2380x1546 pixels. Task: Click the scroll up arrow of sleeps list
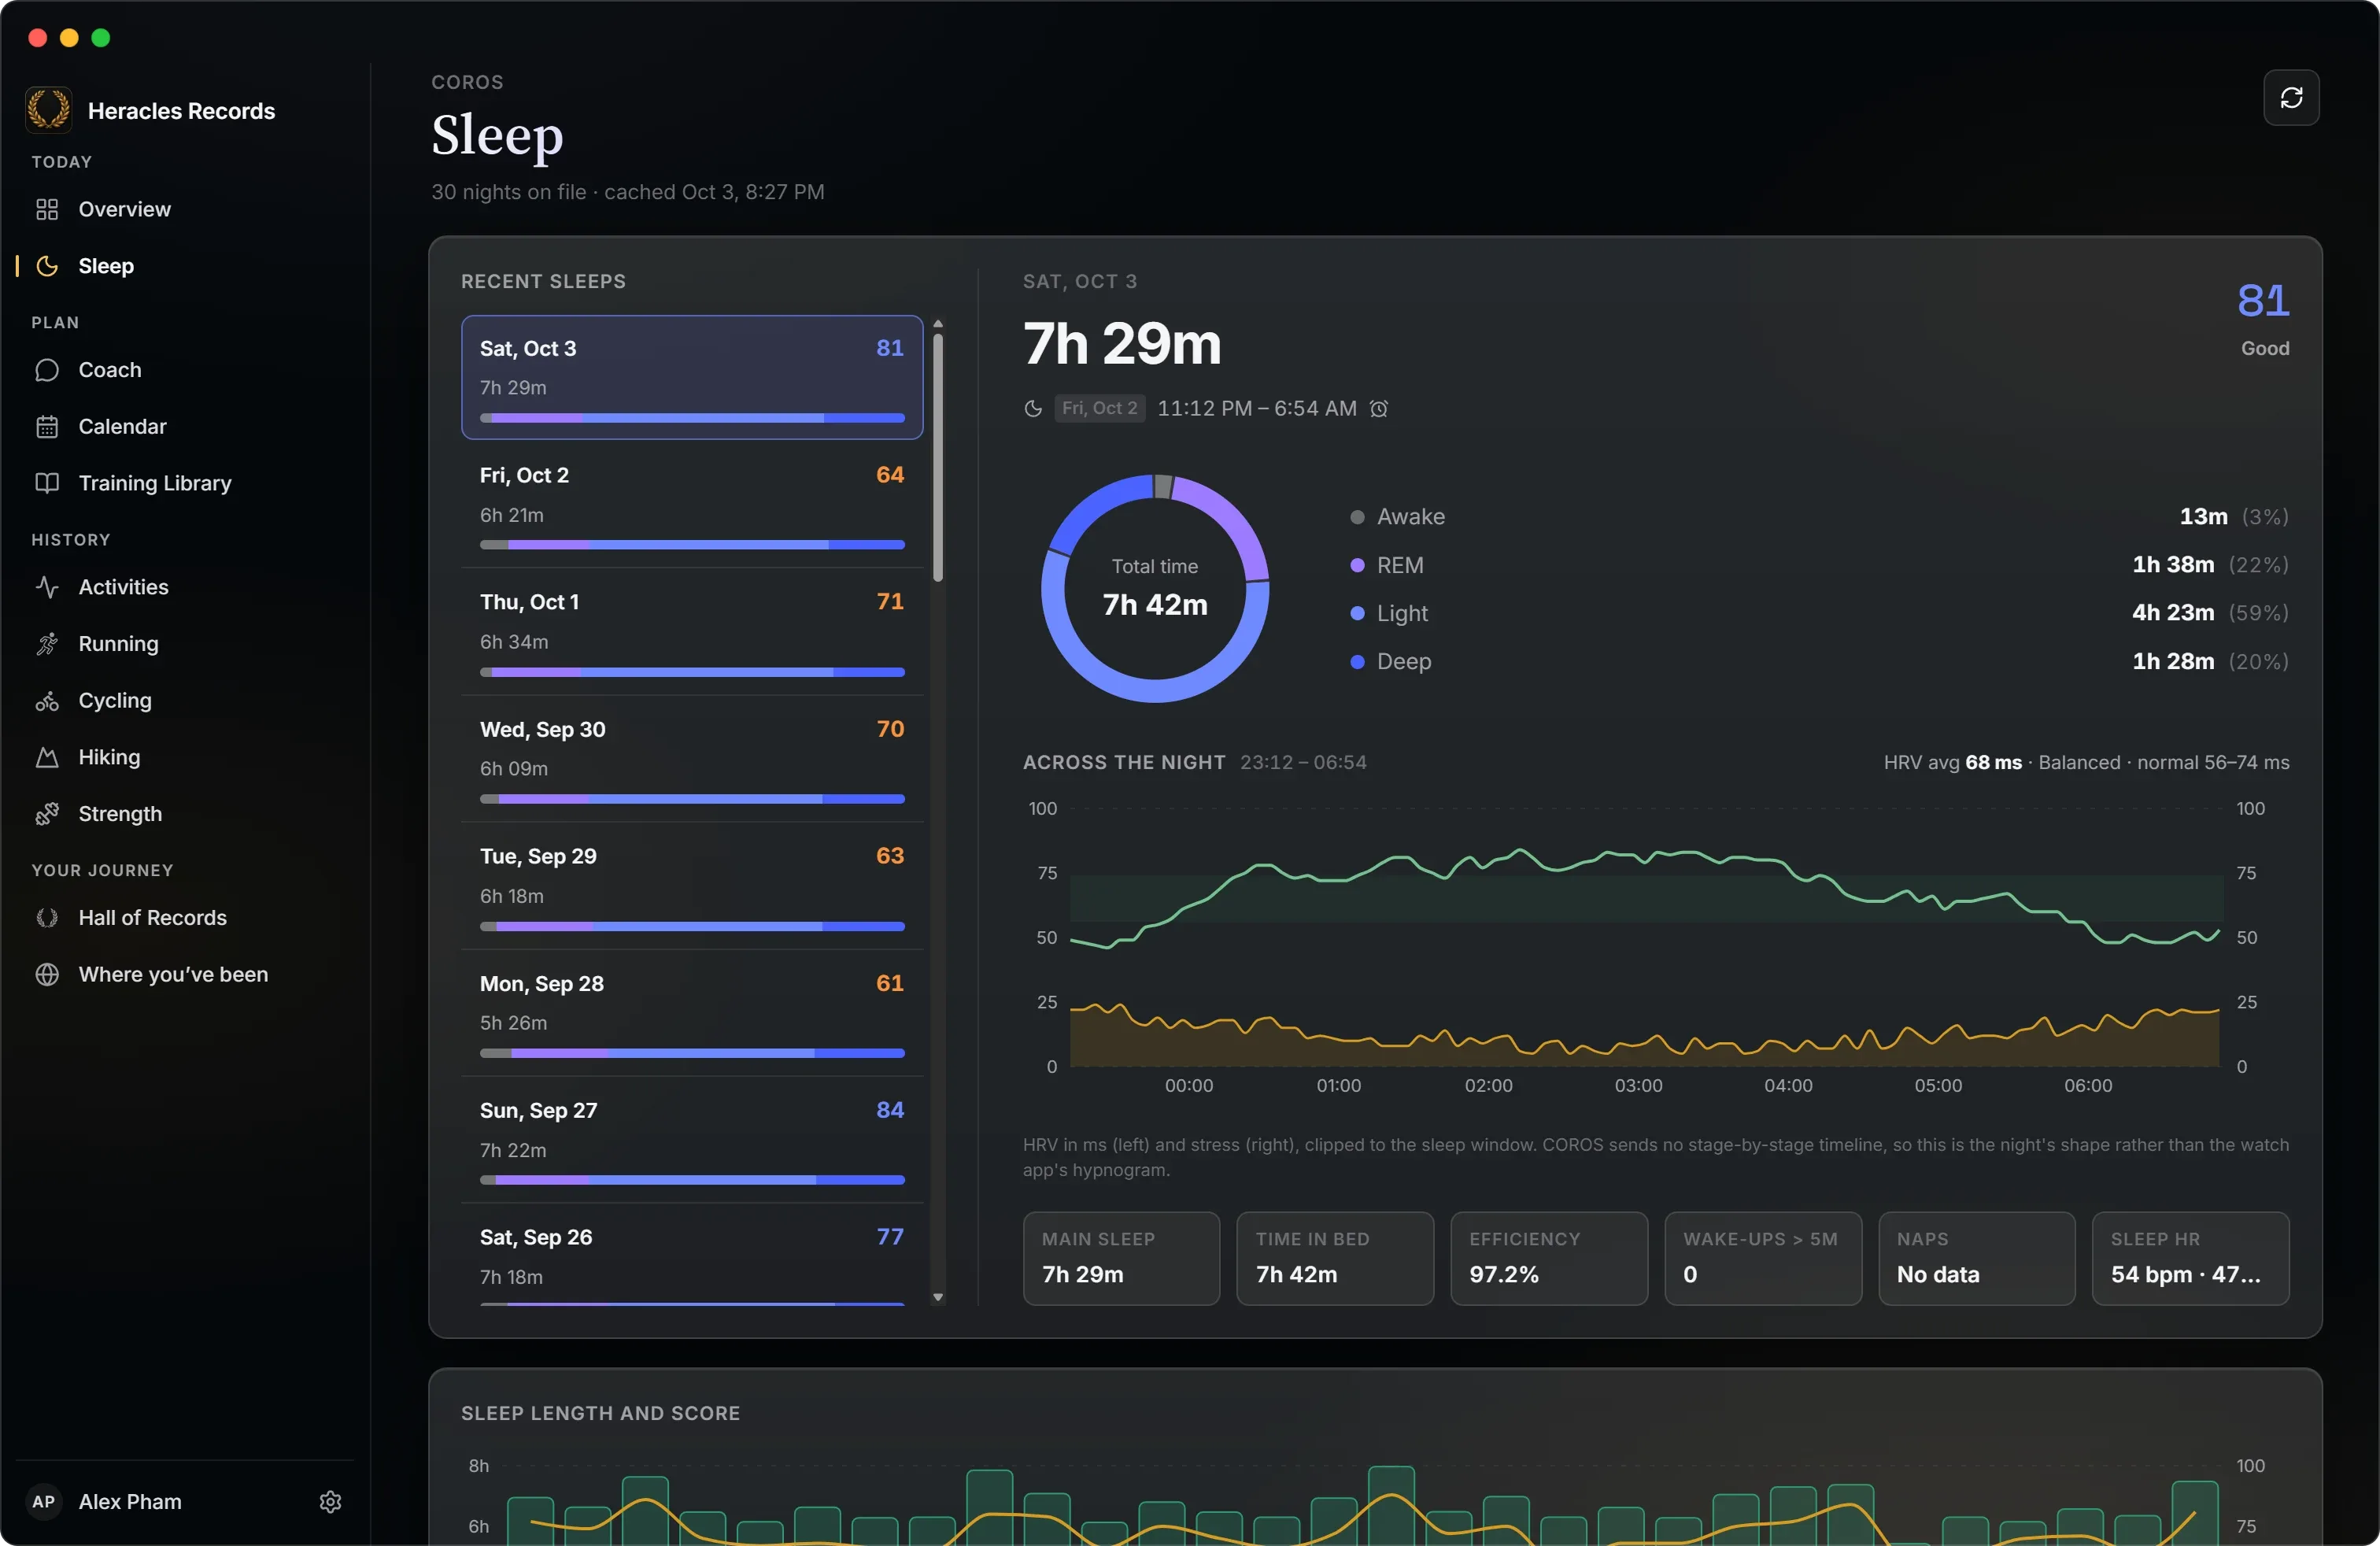[938, 324]
